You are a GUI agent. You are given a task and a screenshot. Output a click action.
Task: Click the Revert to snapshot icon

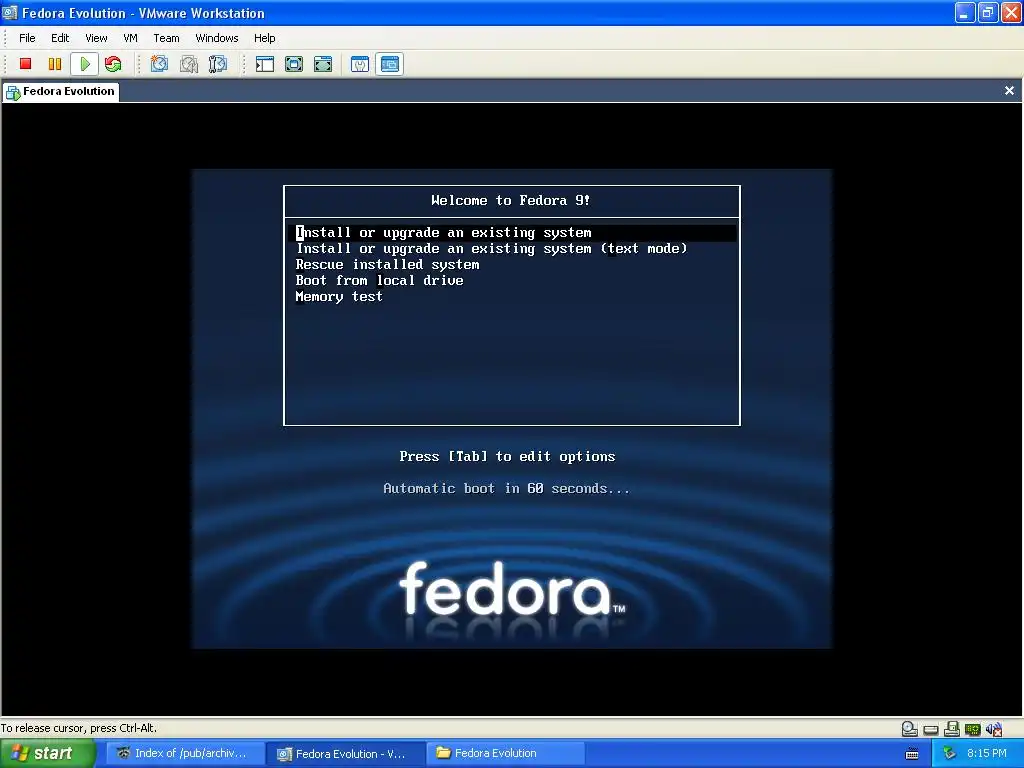click(189, 64)
